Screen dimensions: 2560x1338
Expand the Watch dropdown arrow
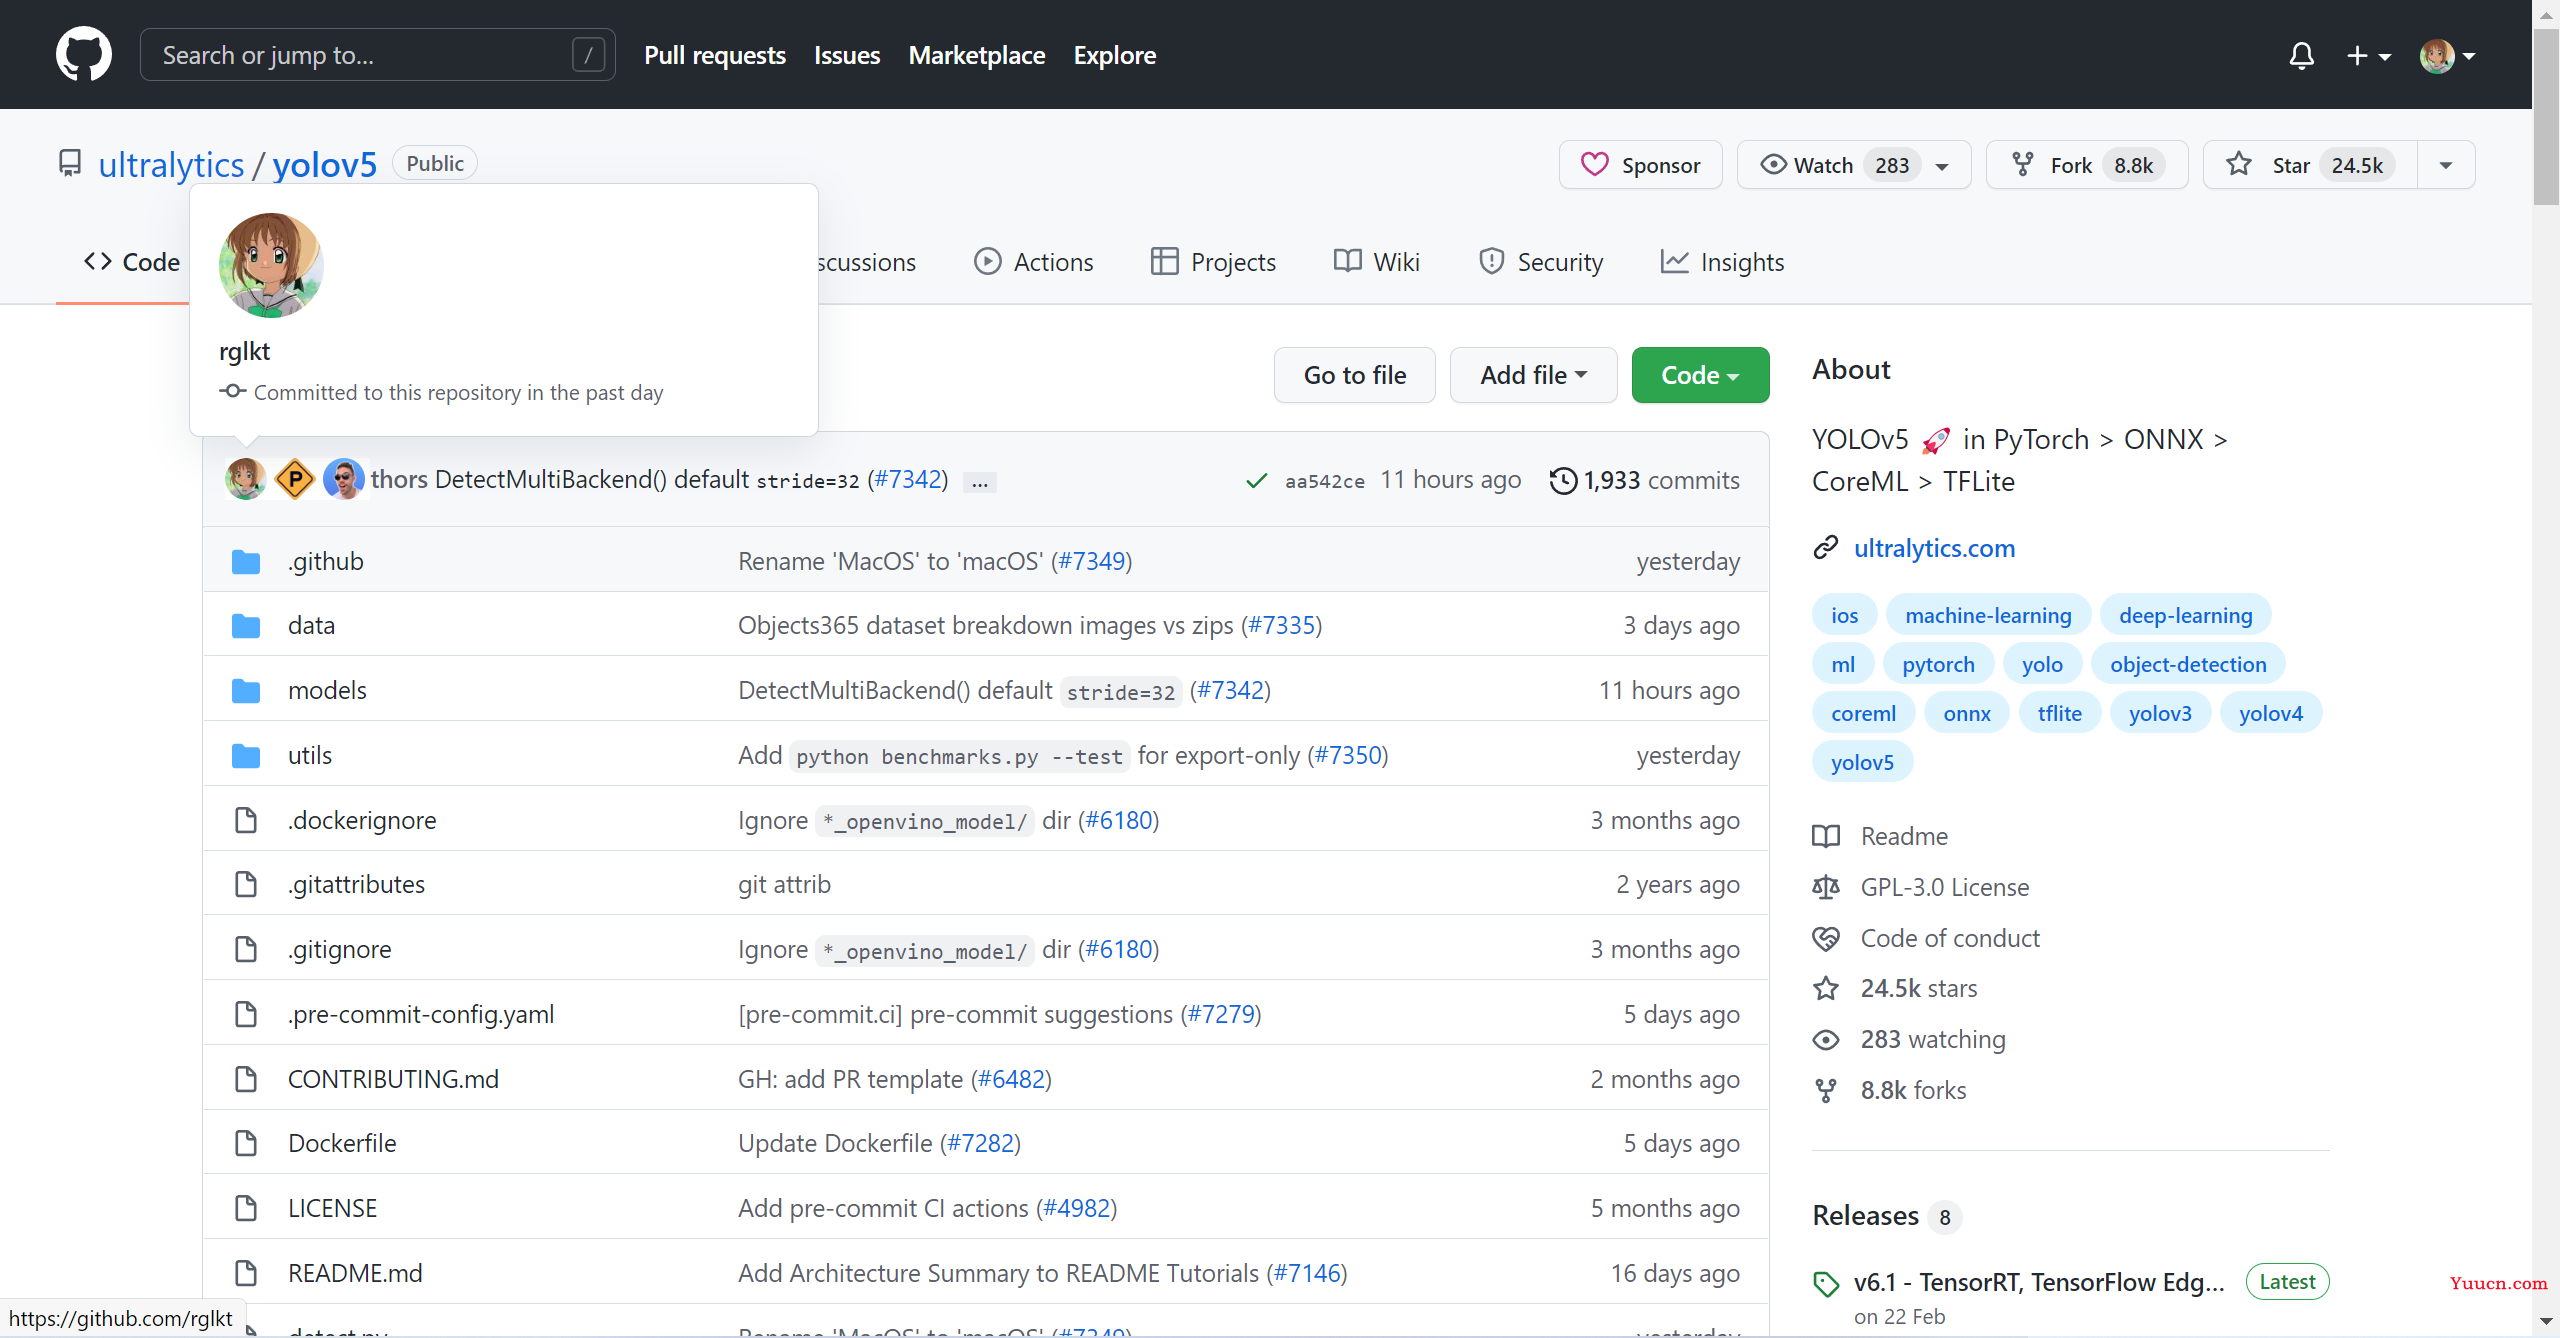(1945, 164)
